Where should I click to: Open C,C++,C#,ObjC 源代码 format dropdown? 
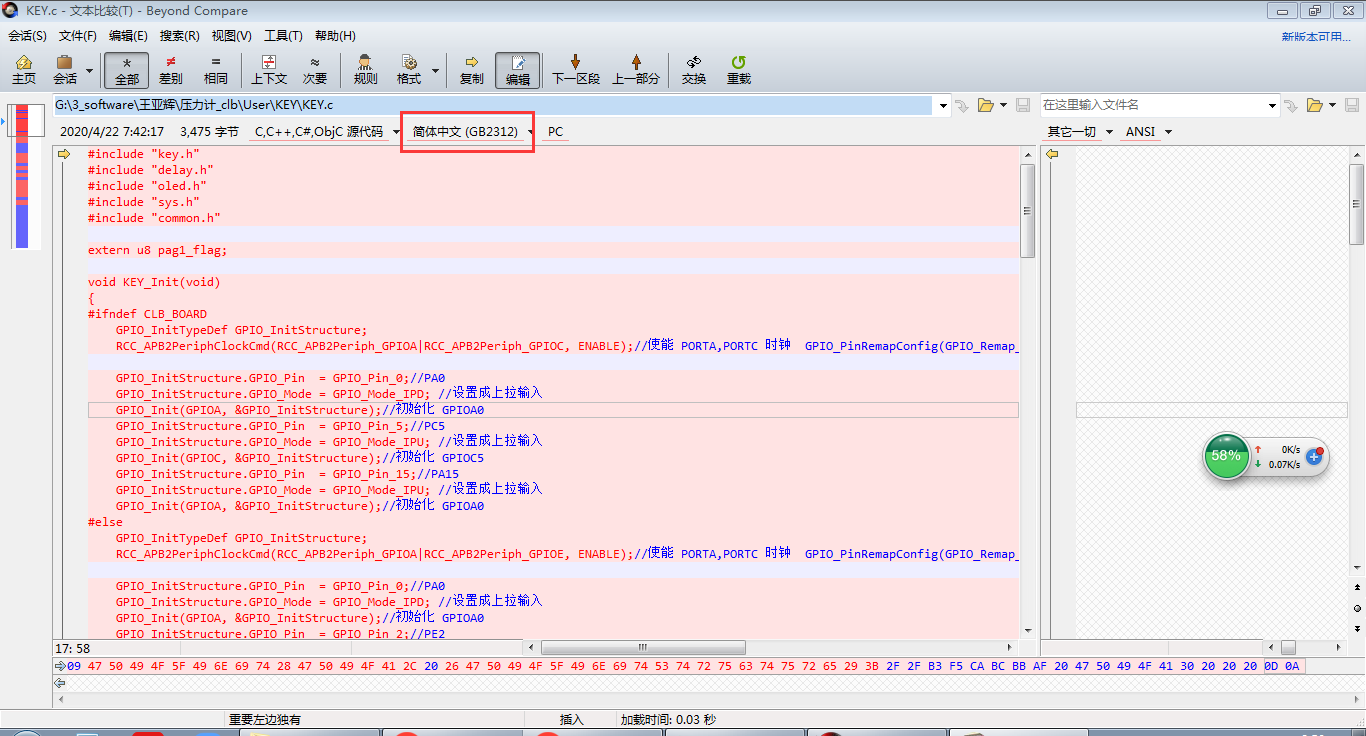pos(396,132)
